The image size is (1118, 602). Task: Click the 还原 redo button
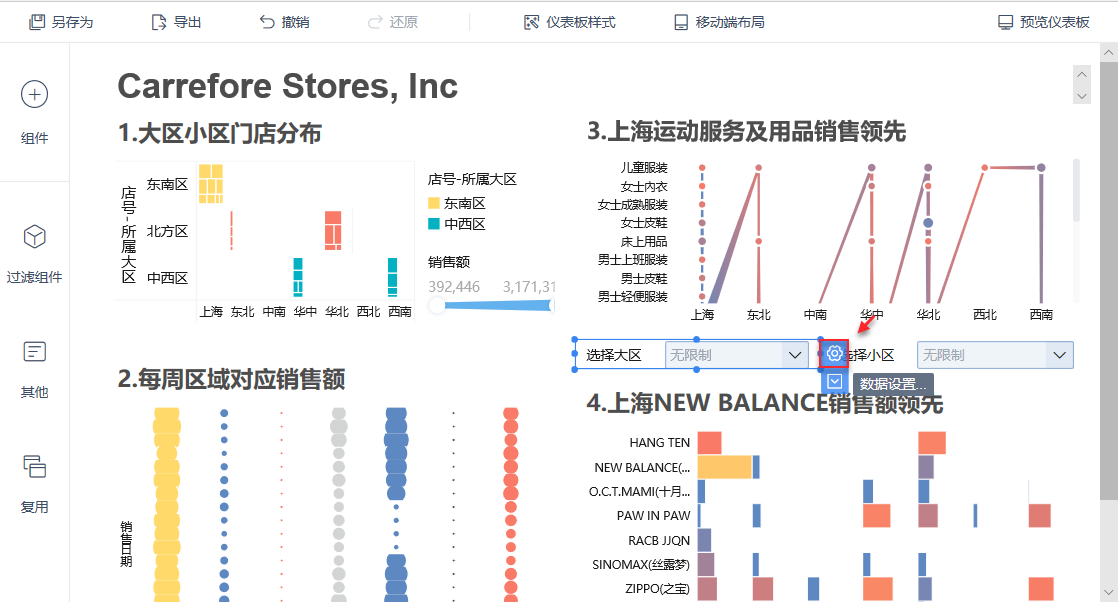(393, 22)
